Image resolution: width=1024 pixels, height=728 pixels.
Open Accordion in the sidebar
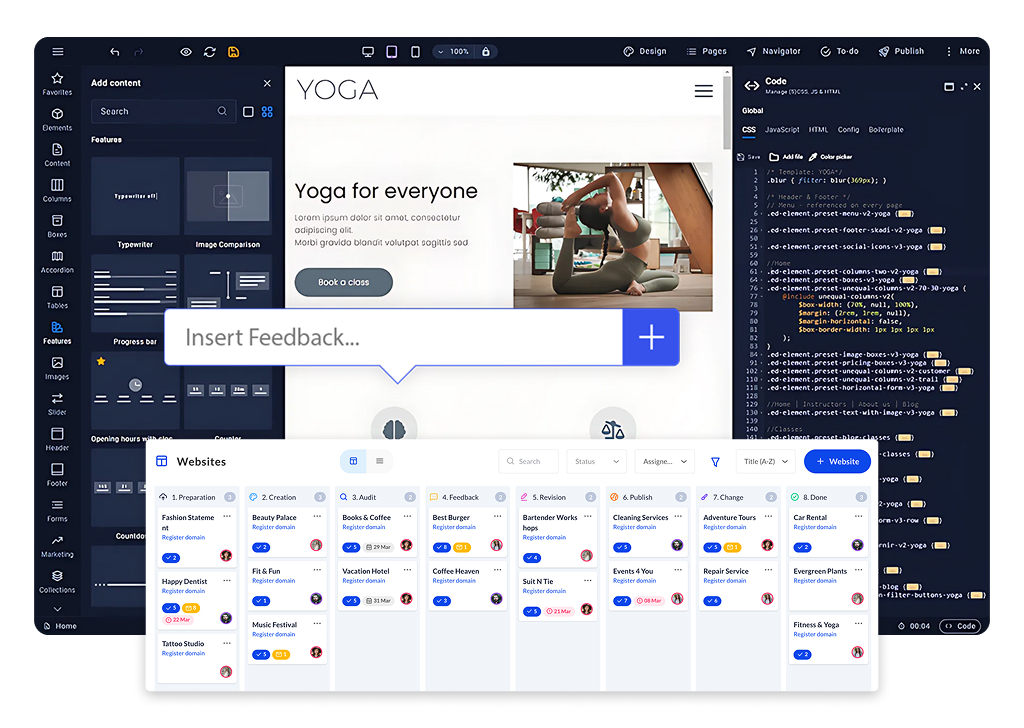point(57,261)
